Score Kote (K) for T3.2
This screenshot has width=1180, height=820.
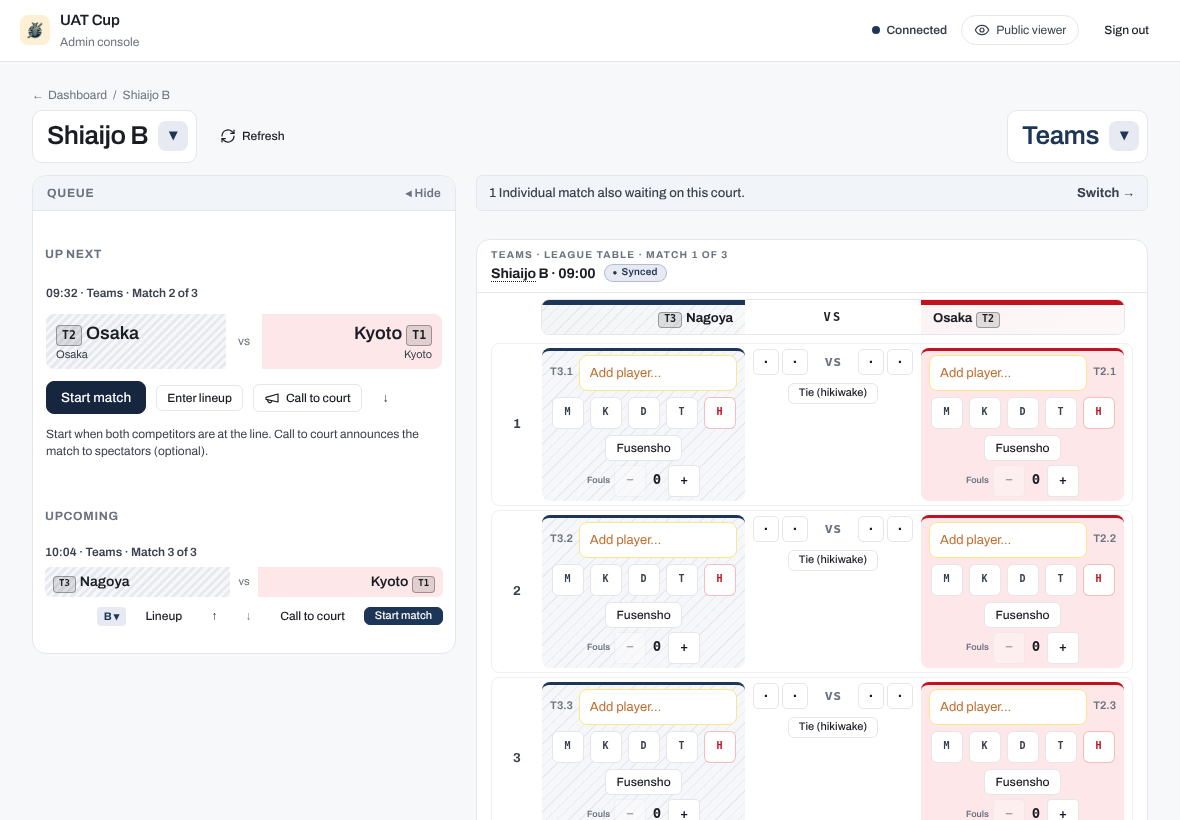point(605,579)
